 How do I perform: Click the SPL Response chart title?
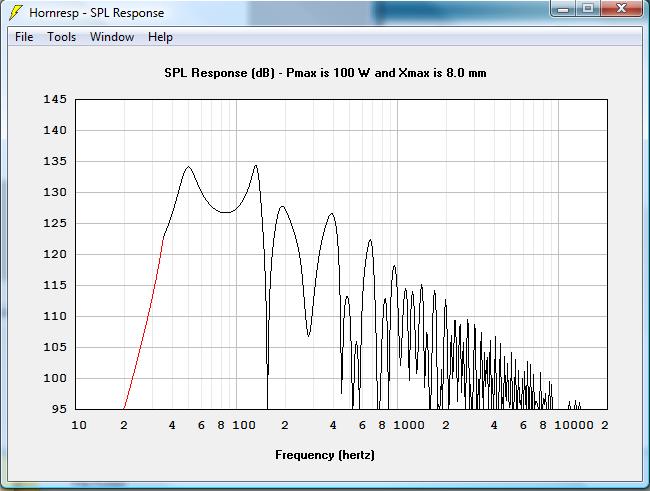click(325, 73)
